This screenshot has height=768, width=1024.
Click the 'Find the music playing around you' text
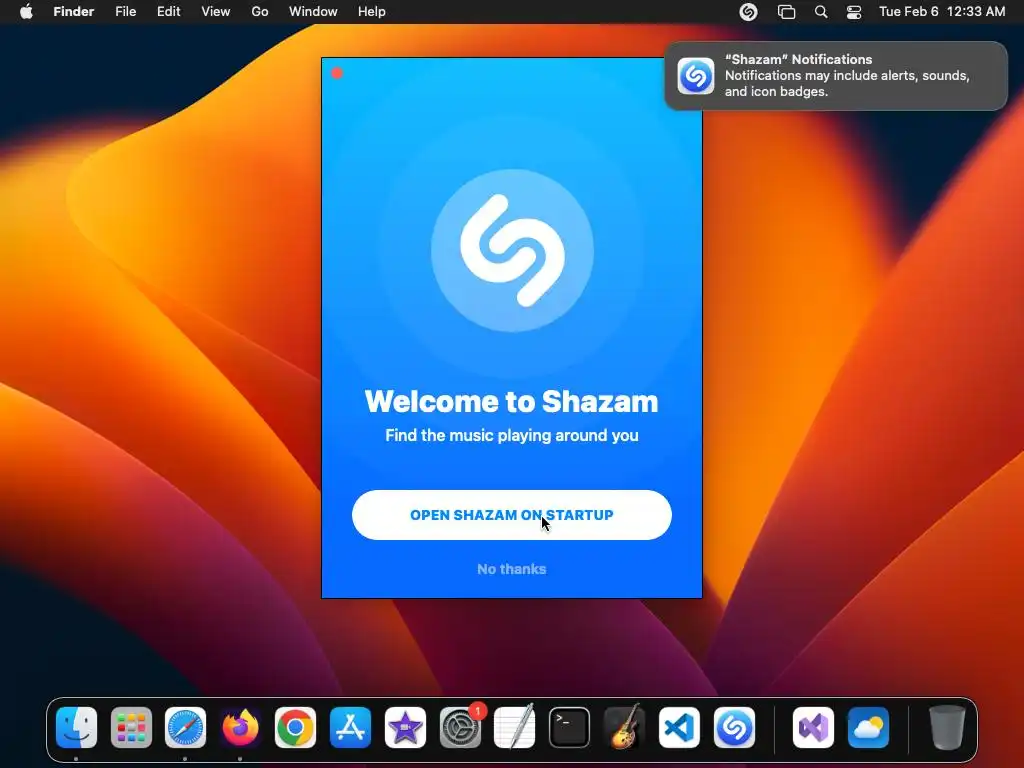(511, 436)
